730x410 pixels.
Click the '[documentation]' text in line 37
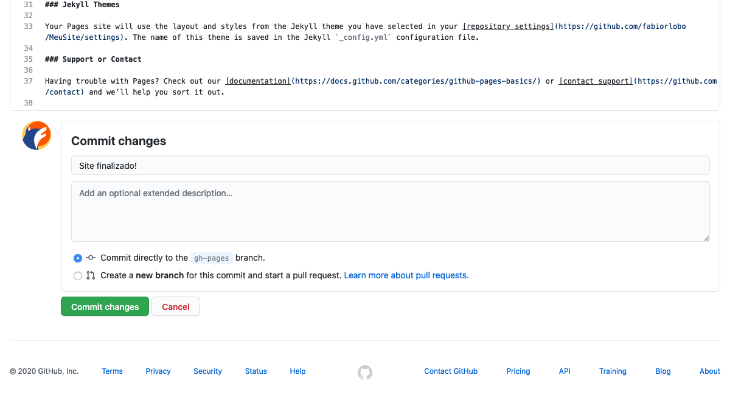click(x=258, y=81)
